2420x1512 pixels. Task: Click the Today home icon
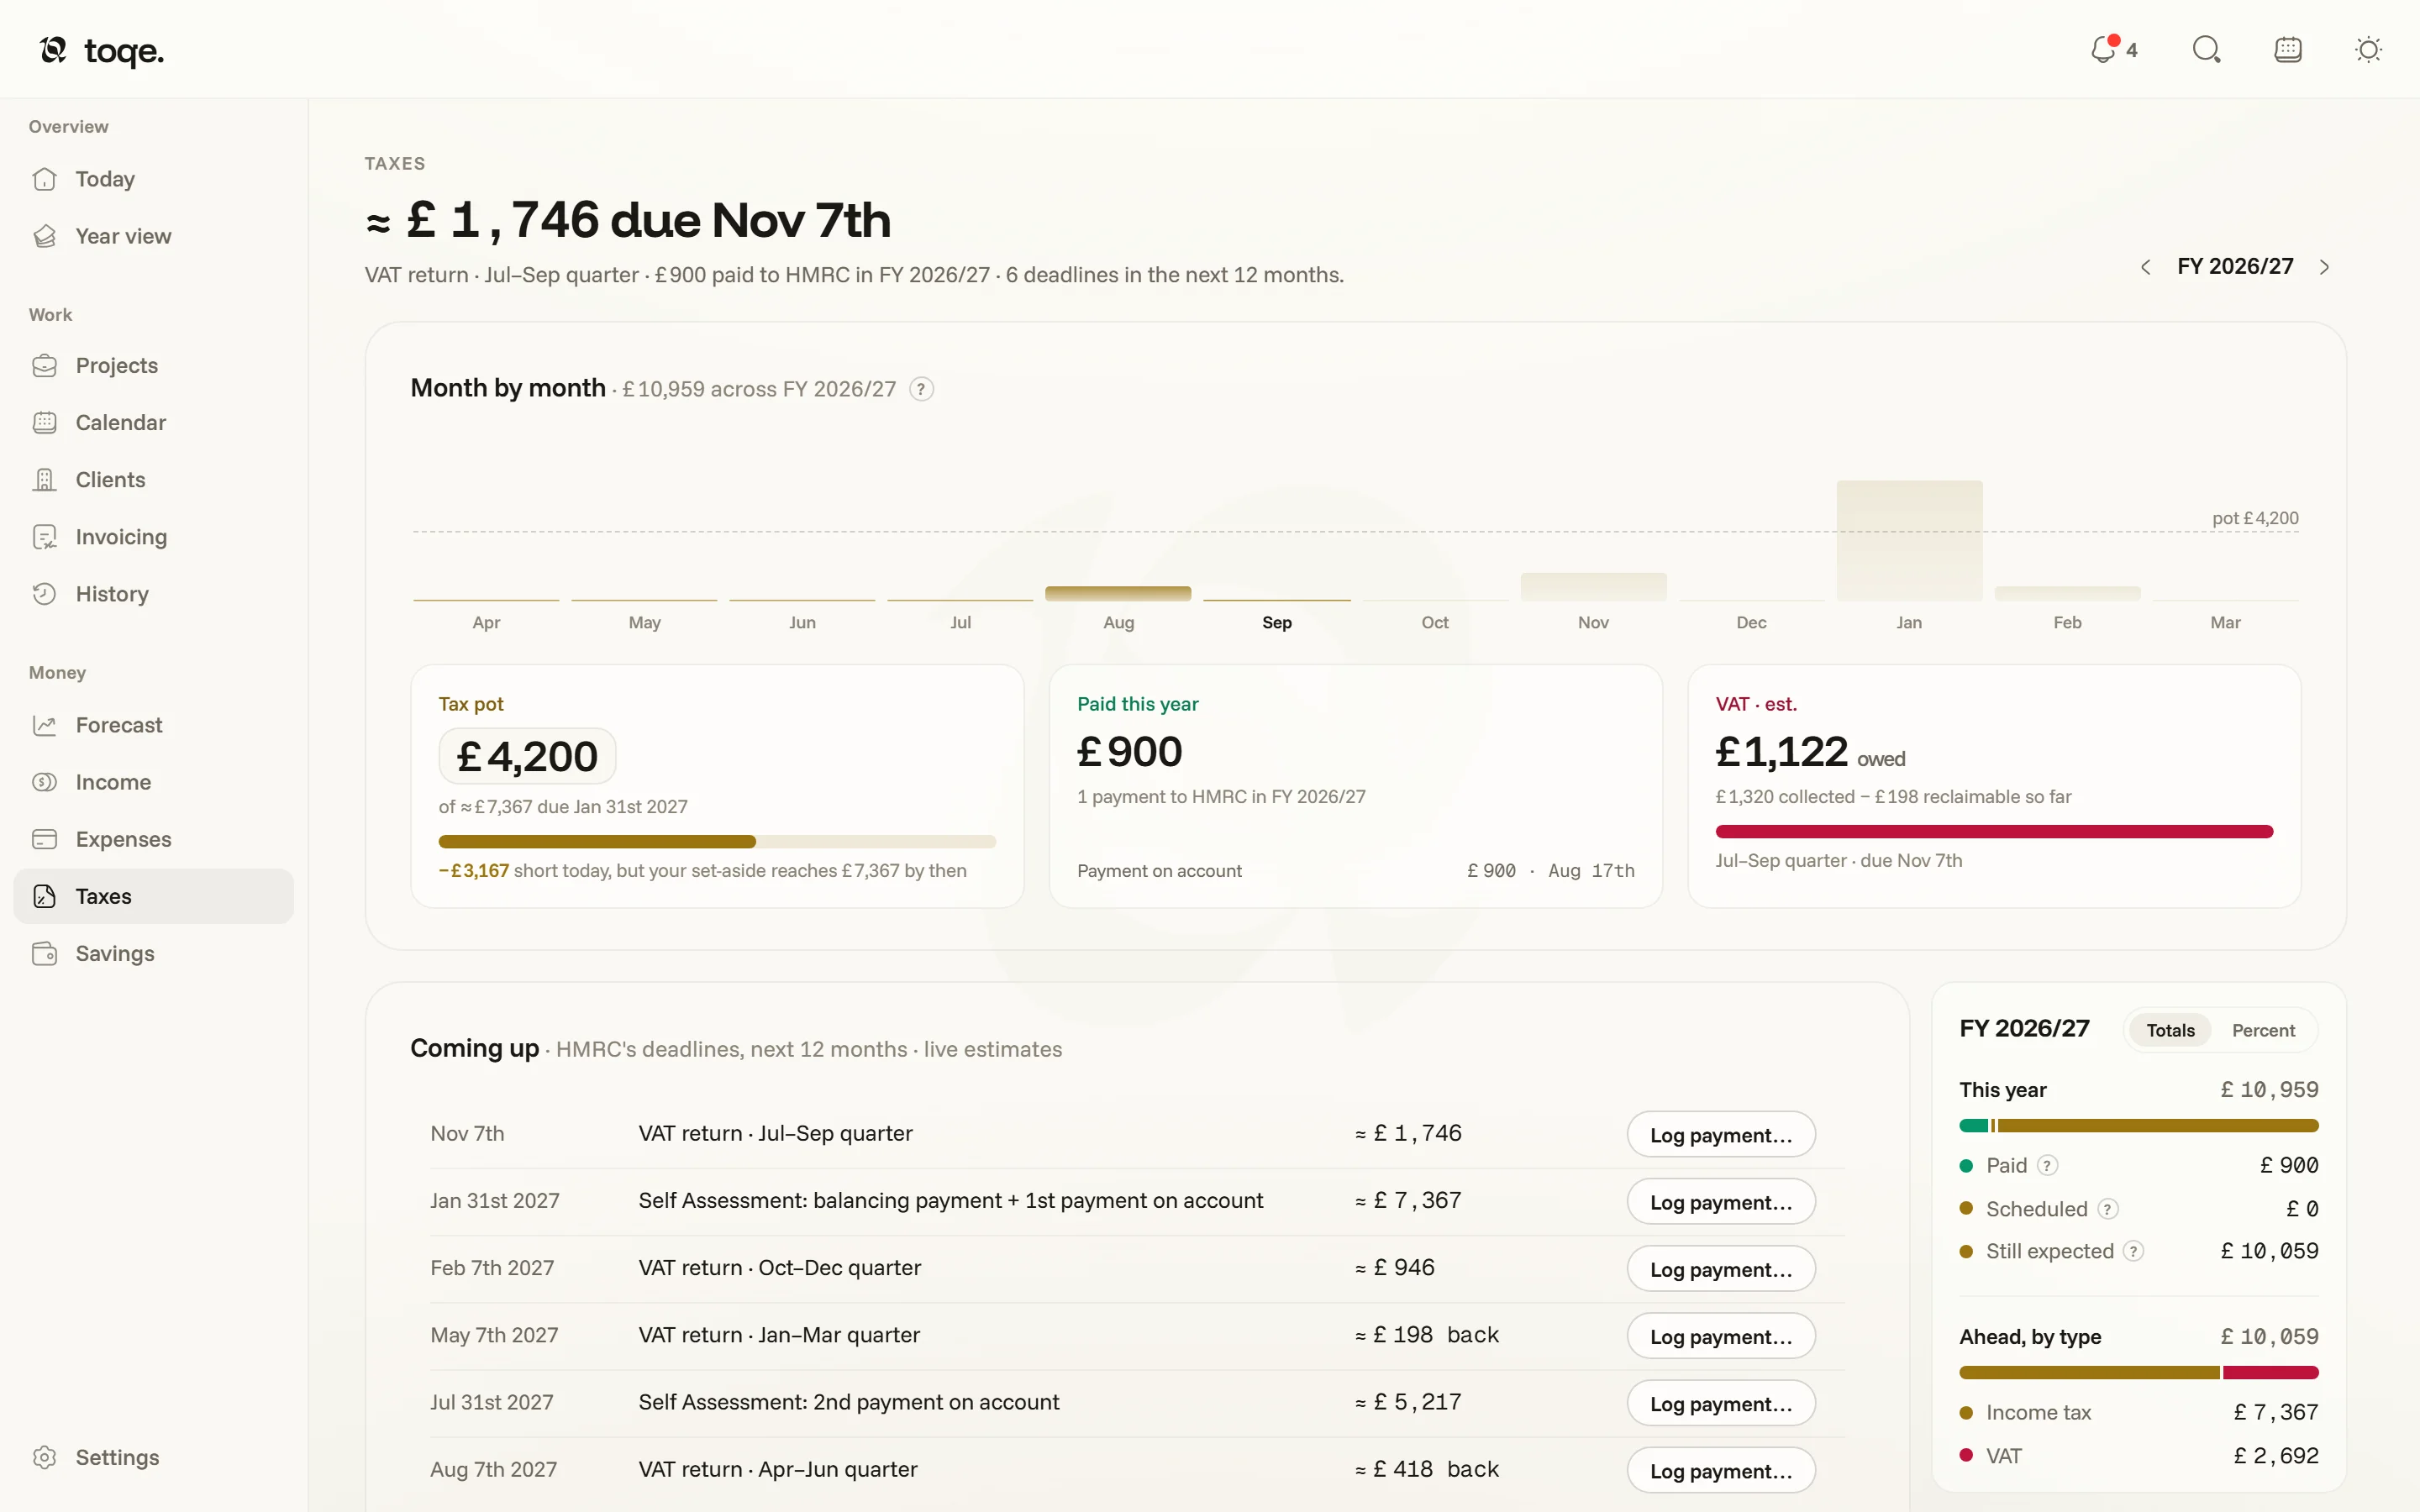44,179
